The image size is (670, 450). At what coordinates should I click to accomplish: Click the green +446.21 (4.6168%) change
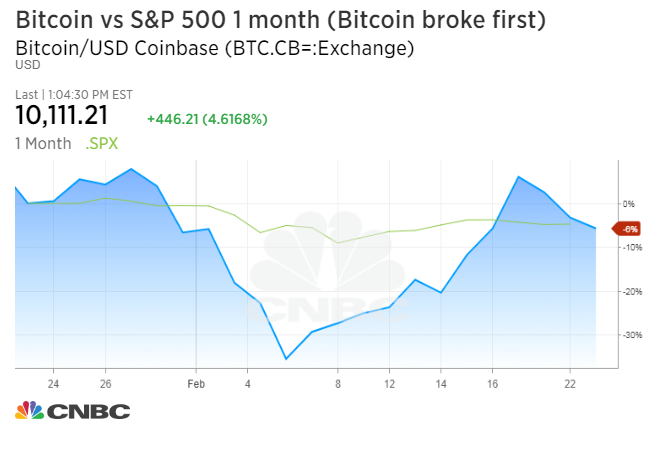point(207,119)
